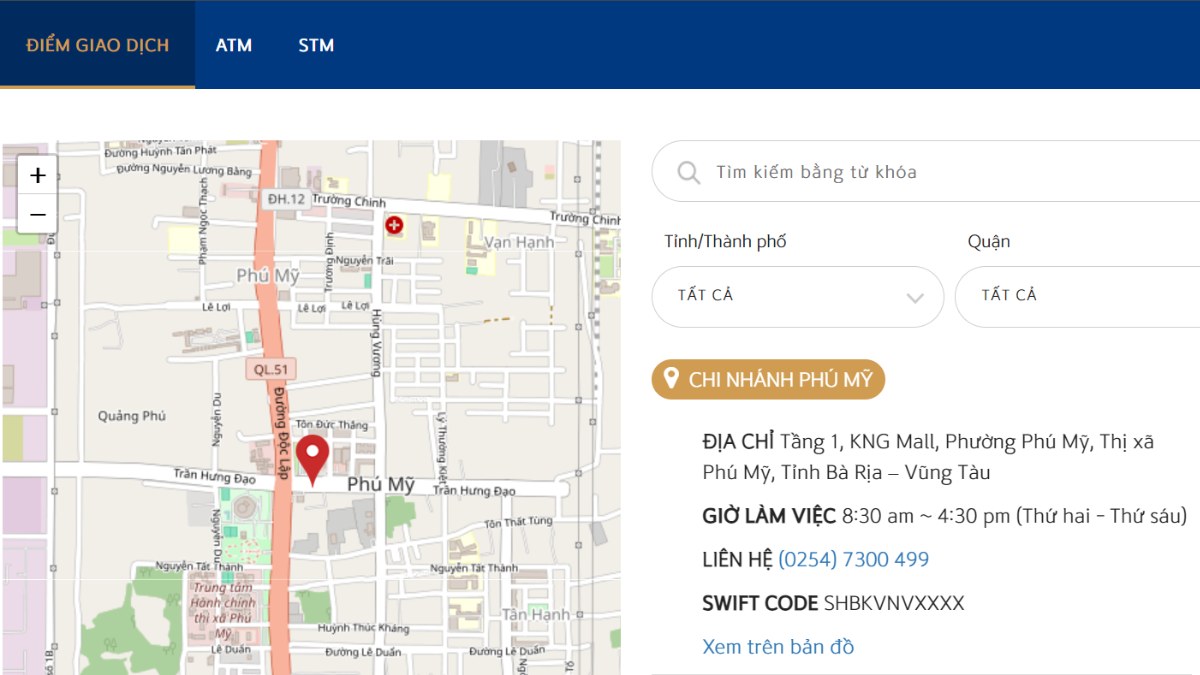The width and height of the screenshot is (1200, 675).
Task: Click the ĐH.12 road shield on map
Action: pos(285,199)
